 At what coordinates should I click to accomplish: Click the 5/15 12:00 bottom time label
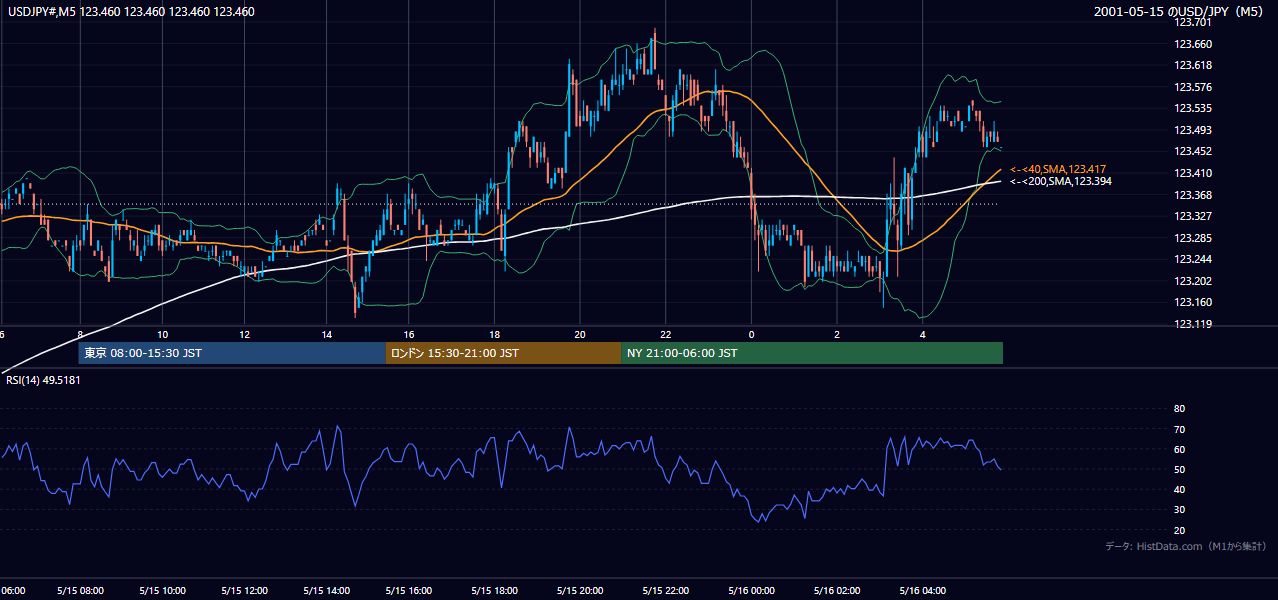244,591
